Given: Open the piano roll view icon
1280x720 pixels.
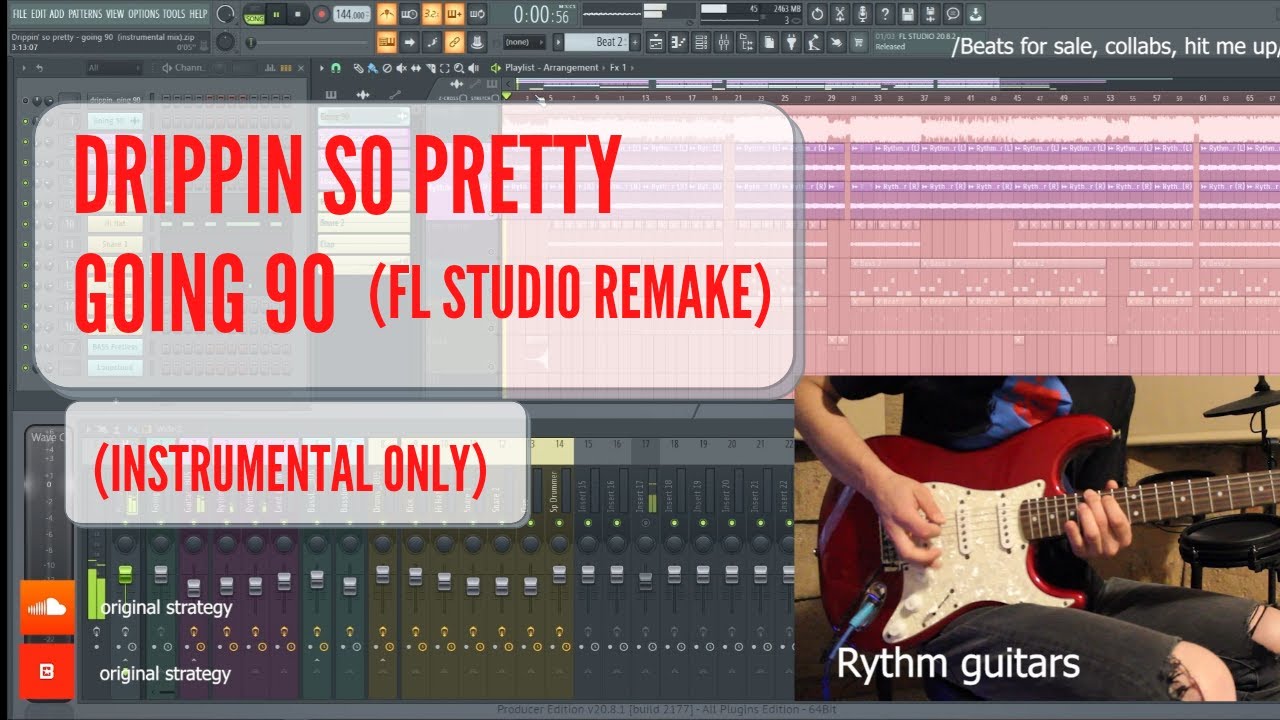Looking at the screenshot, I should pyautogui.click(x=679, y=42).
